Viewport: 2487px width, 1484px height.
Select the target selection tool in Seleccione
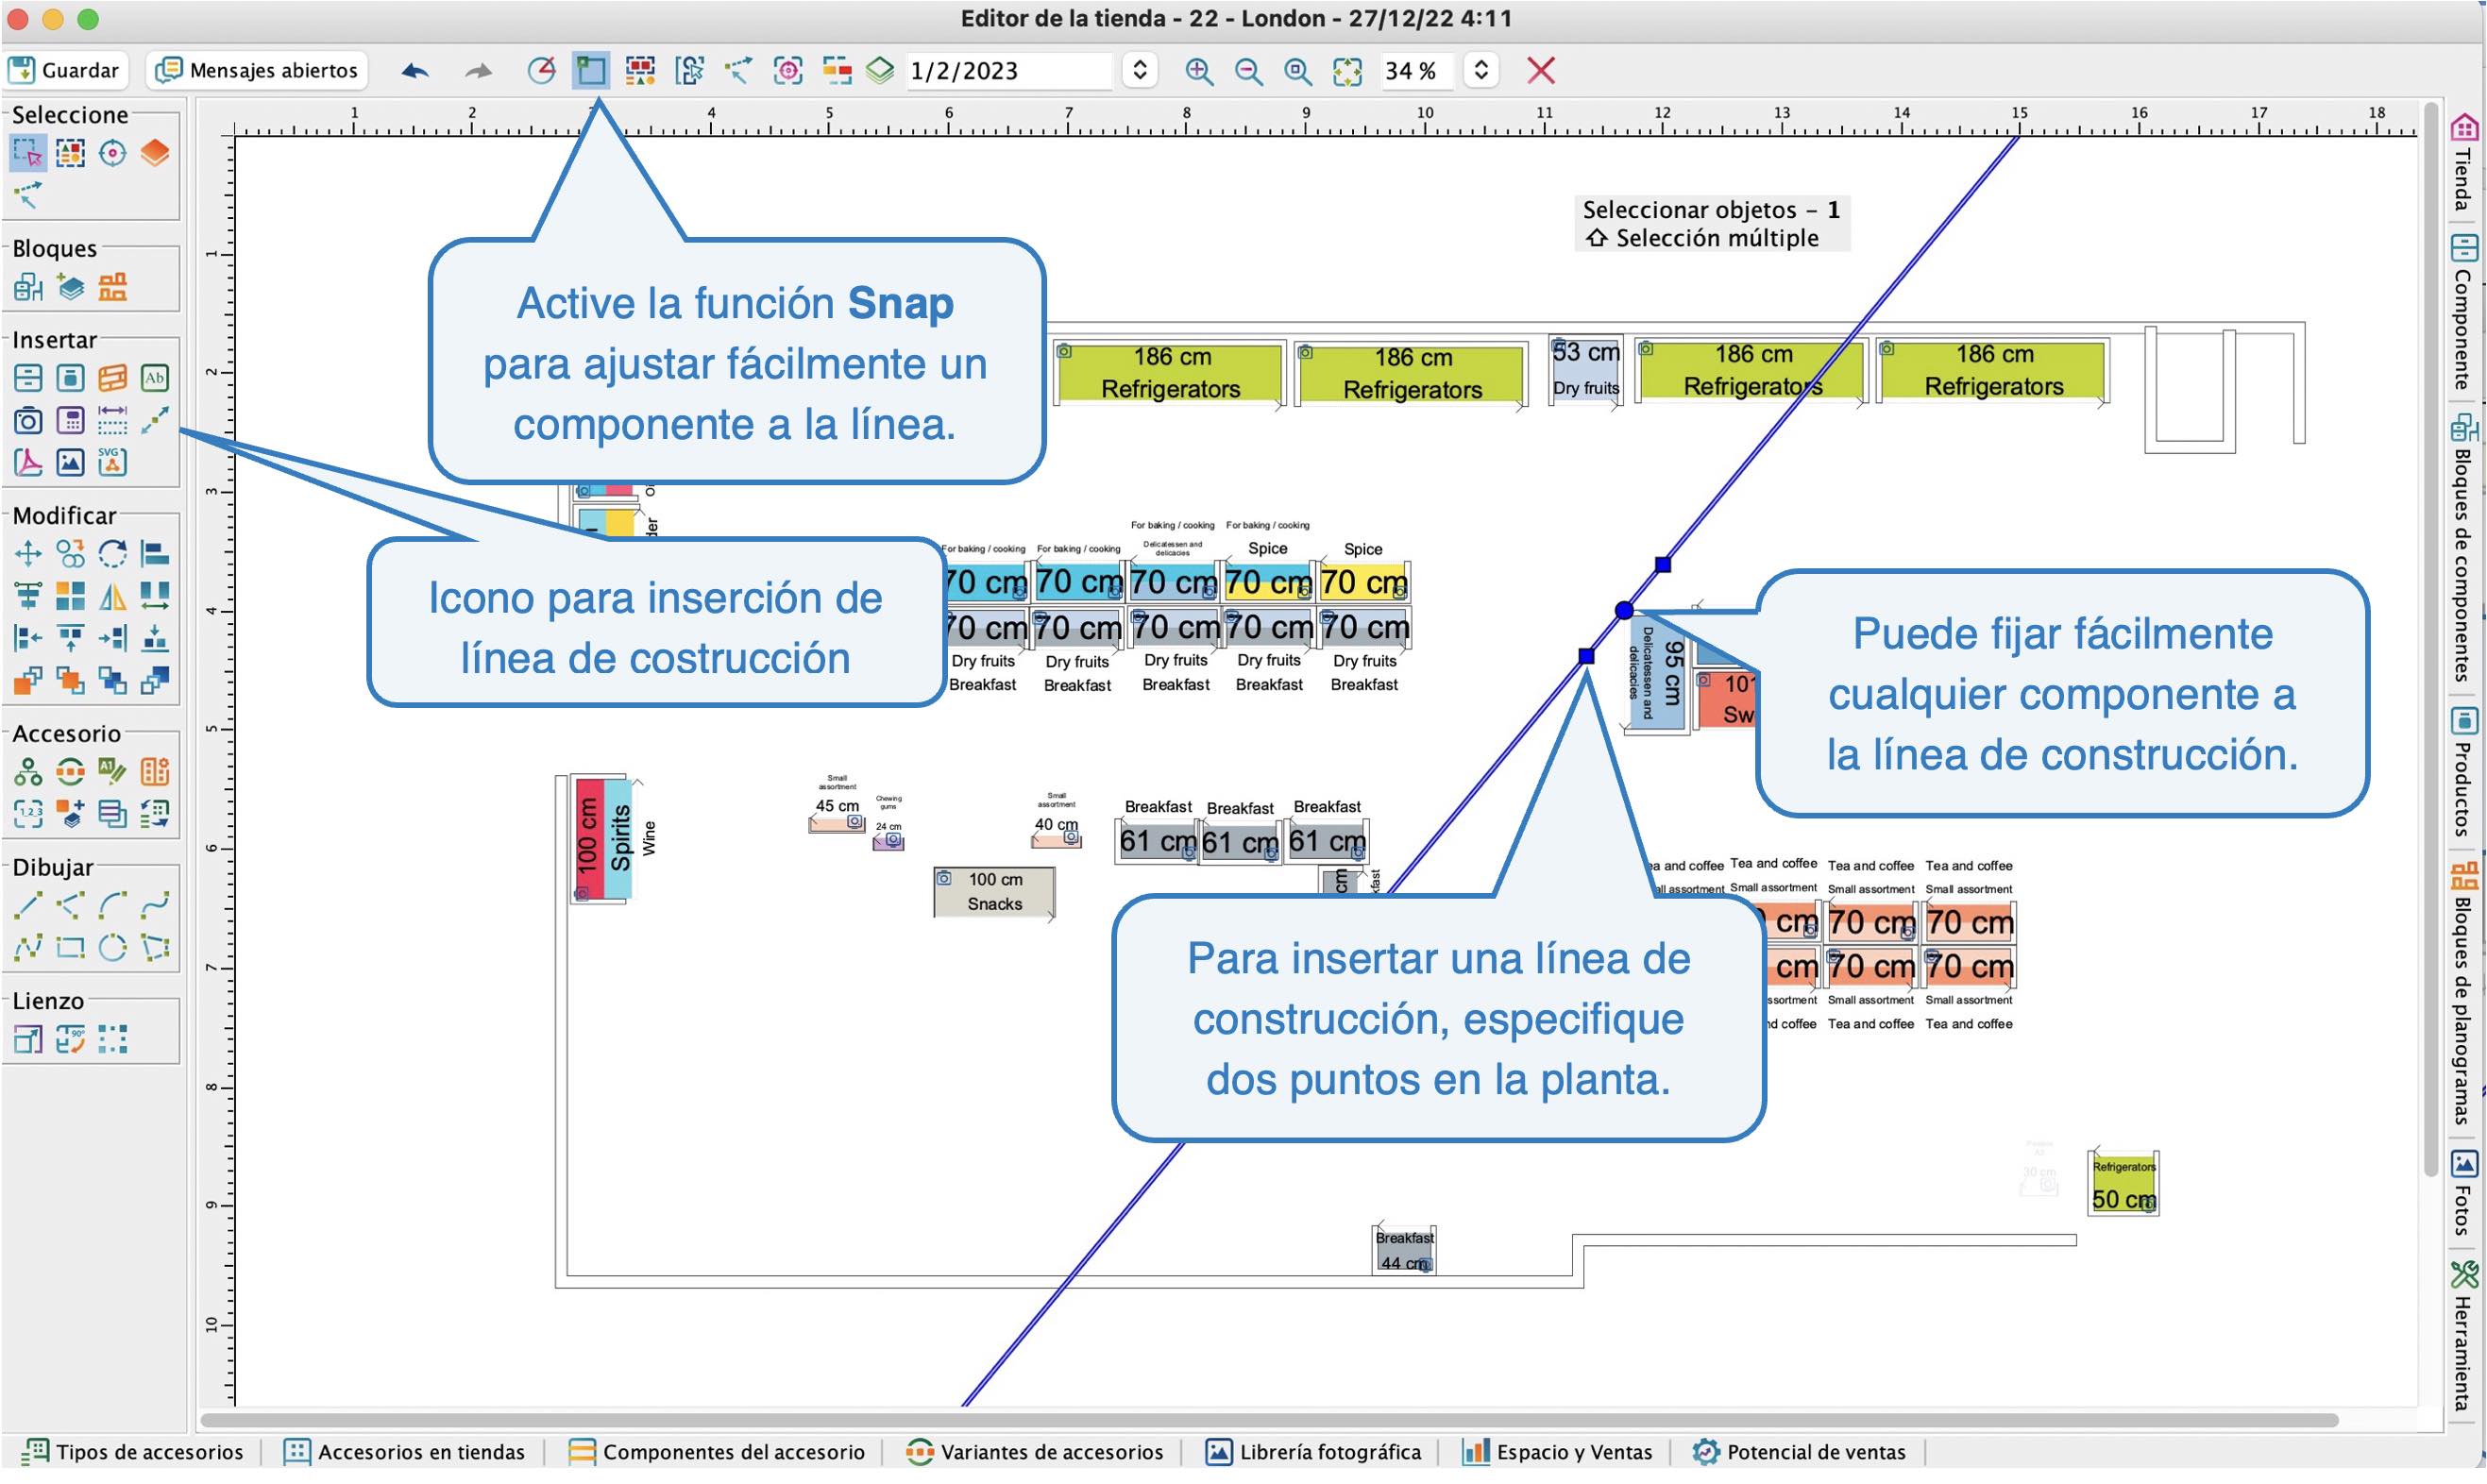pos(112,153)
